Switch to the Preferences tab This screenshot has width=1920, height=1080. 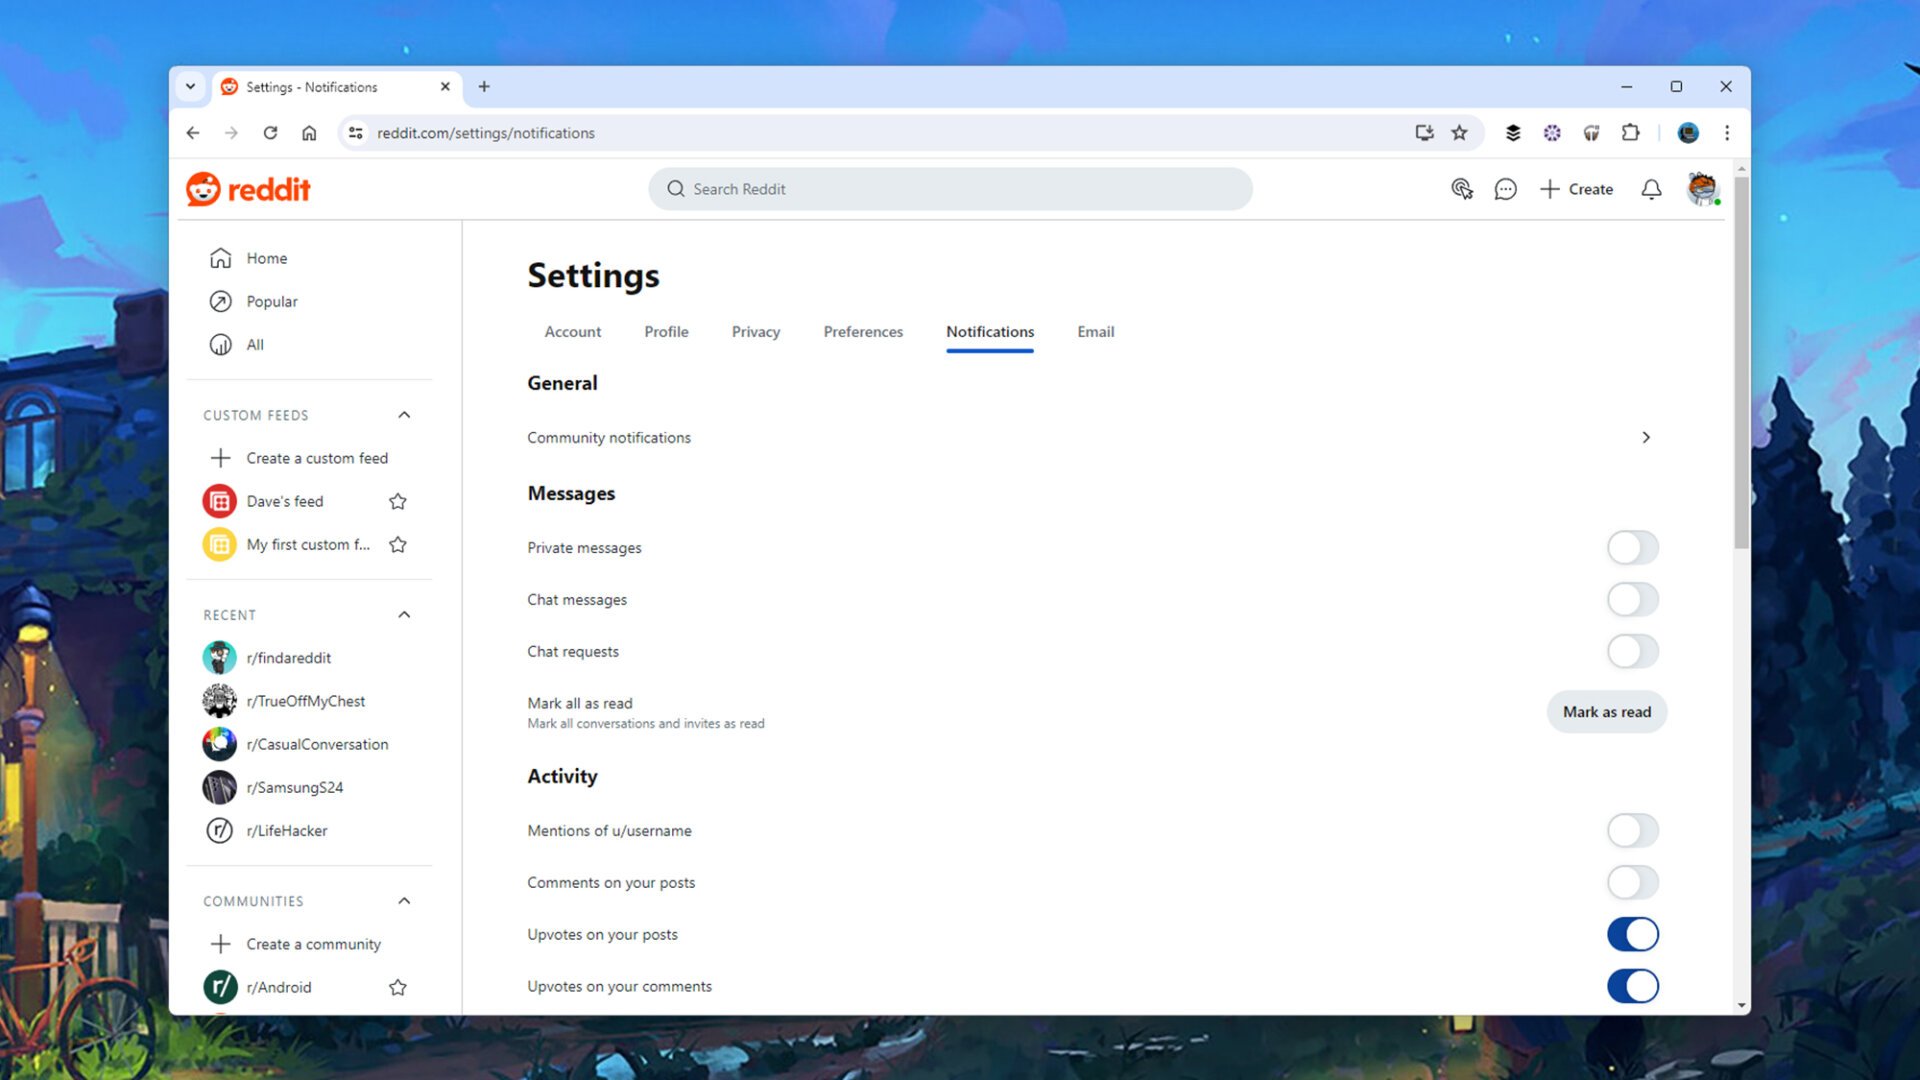click(x=863, y=332)
